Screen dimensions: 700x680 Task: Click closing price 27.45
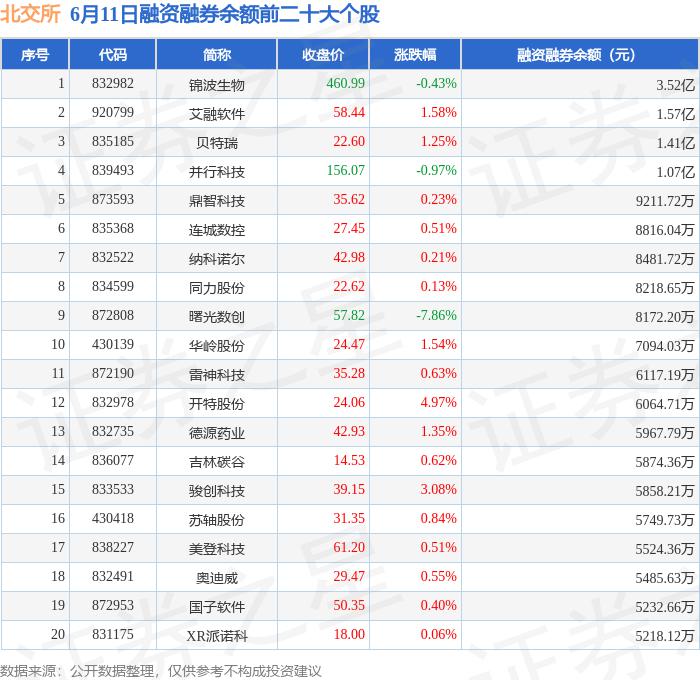pos(349,229)
